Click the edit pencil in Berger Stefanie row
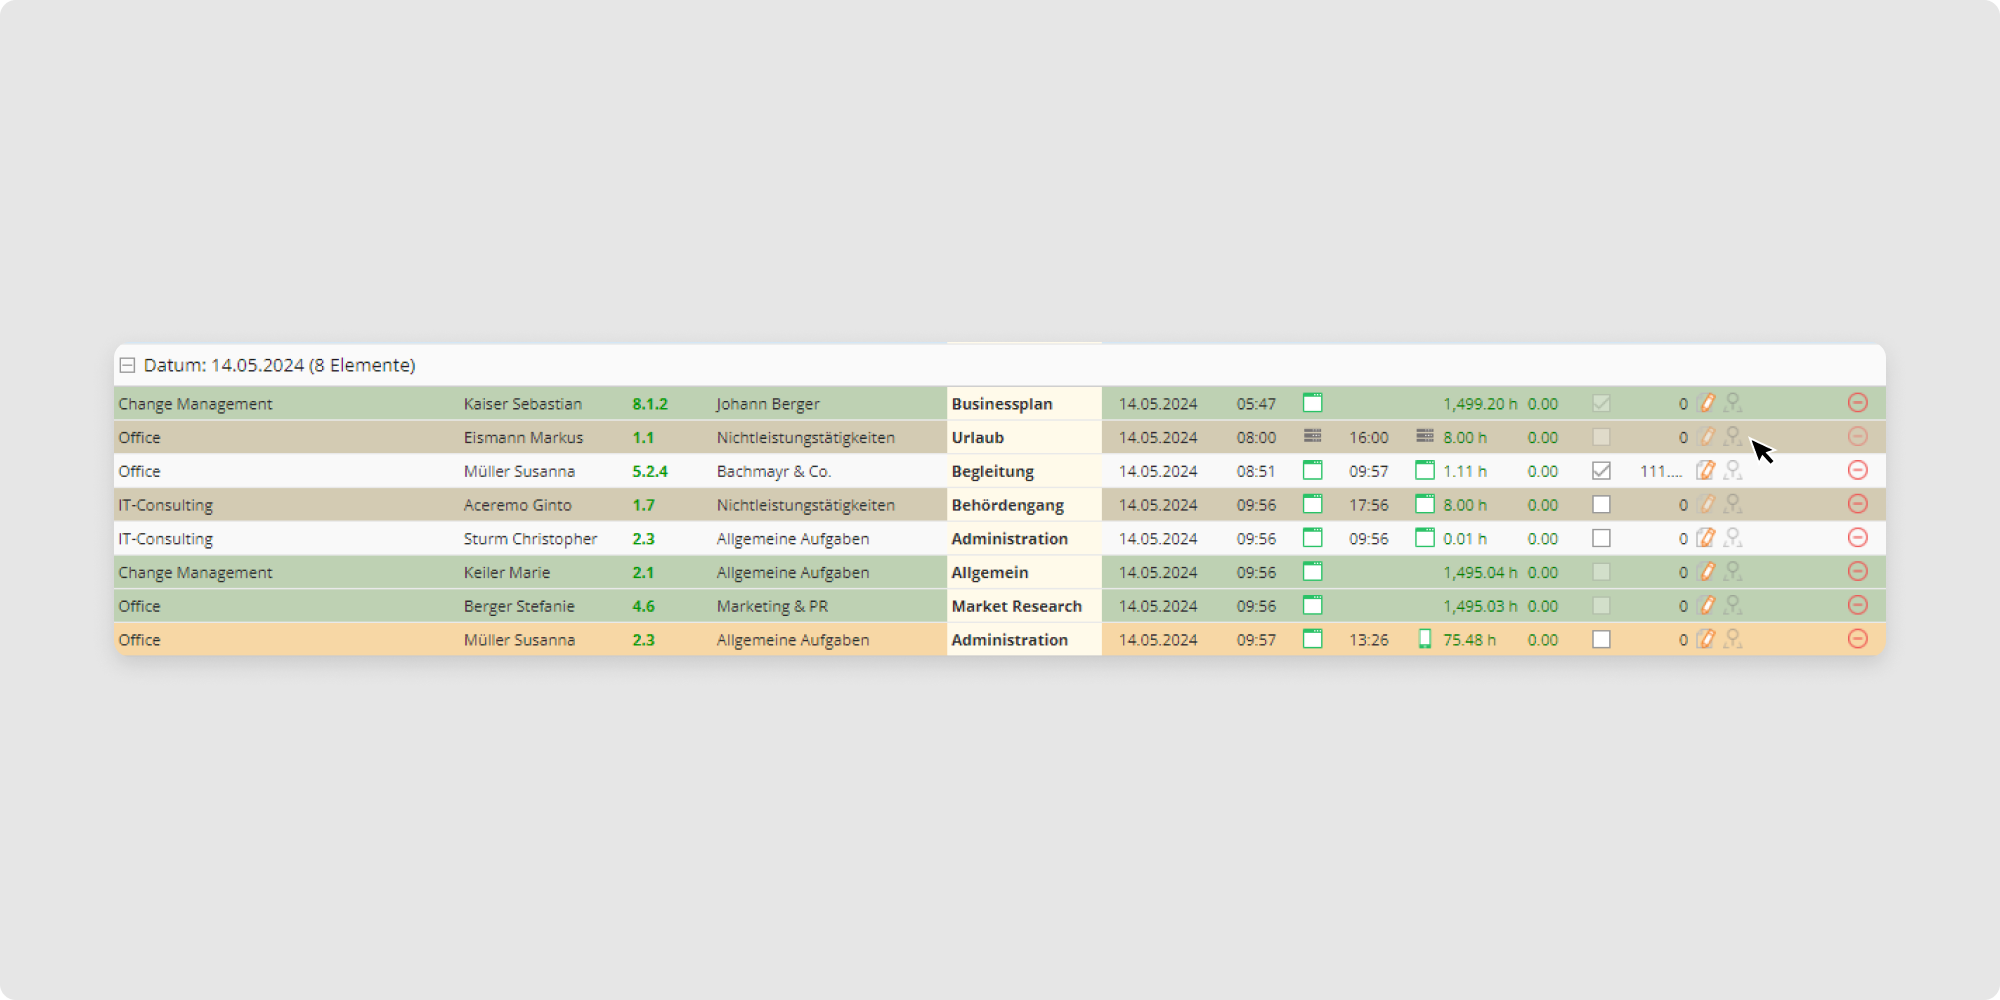Screen dimensions: 2000x1000 [1707, 606]
